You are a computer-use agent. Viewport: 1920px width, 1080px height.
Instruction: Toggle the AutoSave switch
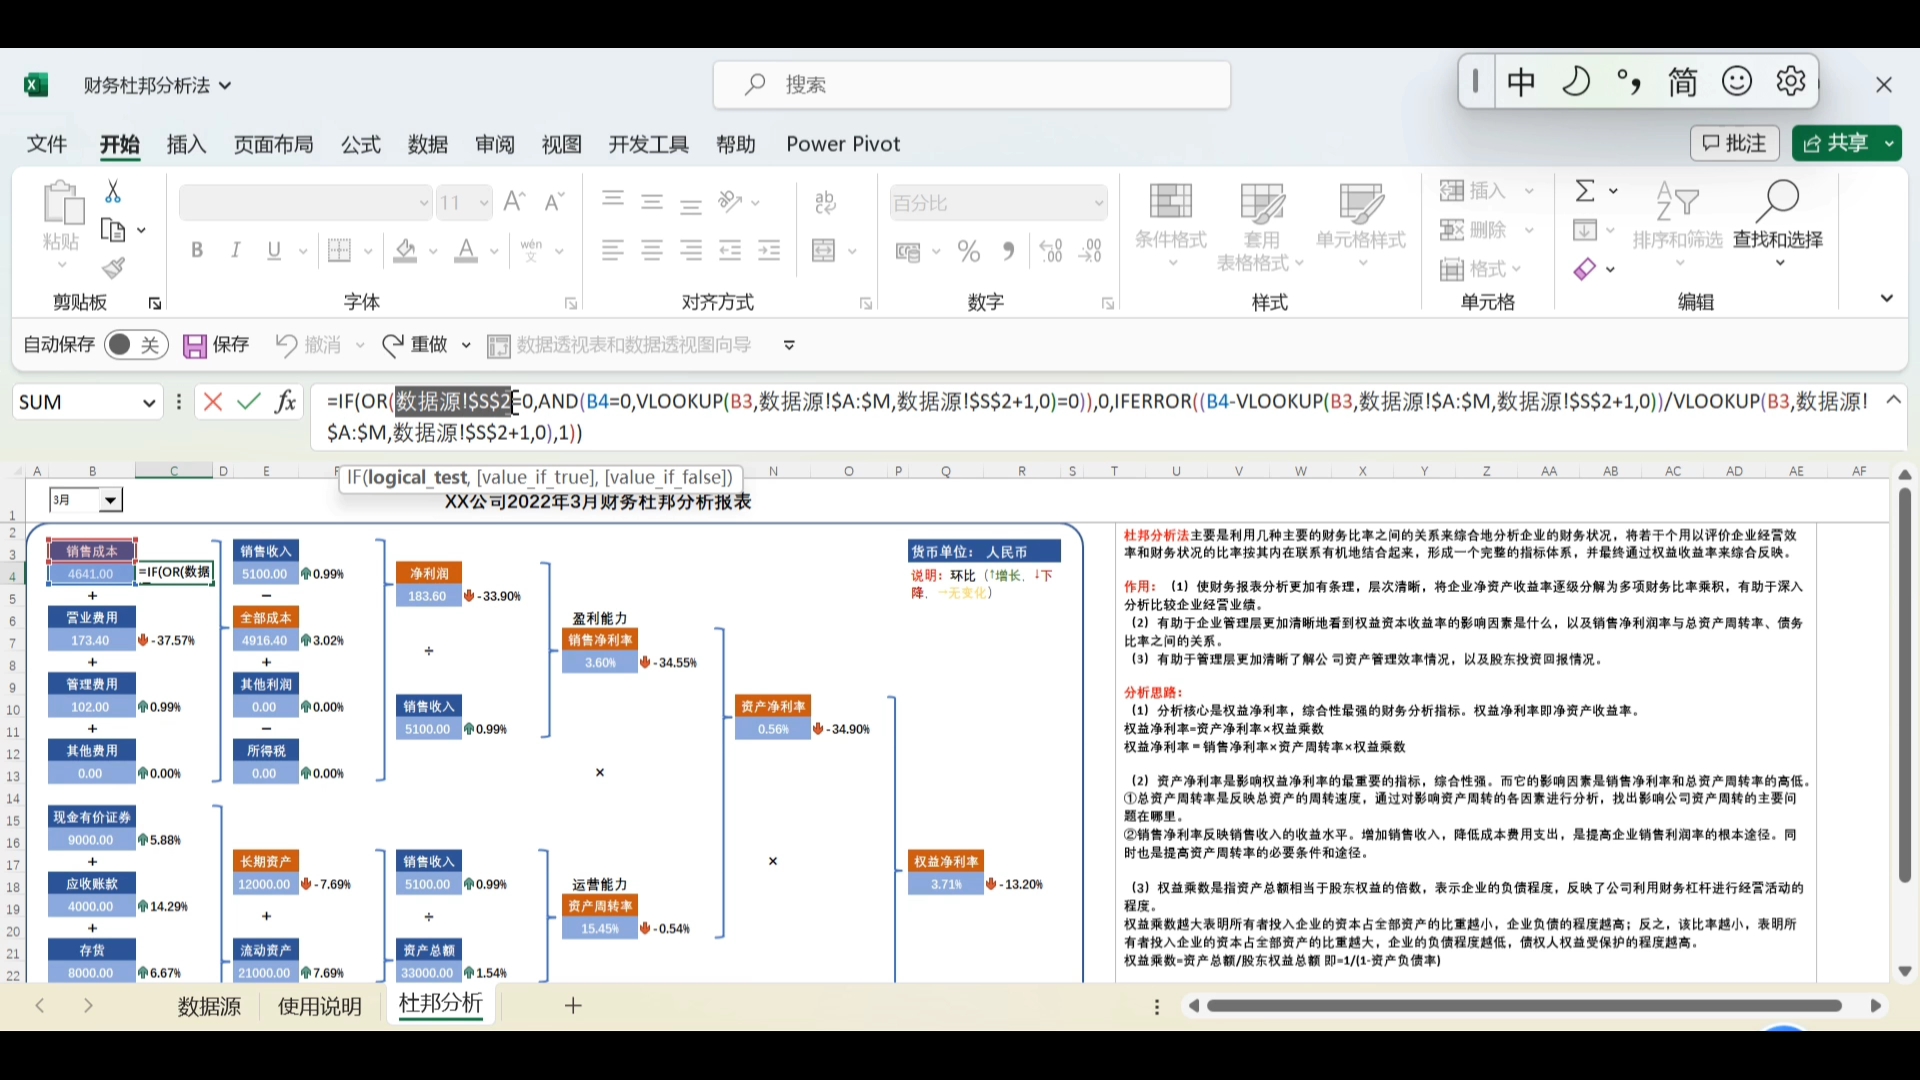point(135,345)
